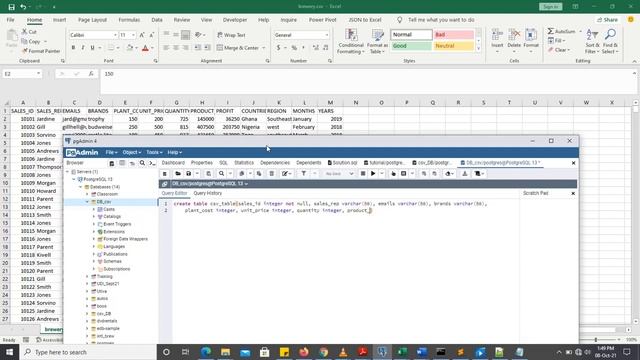Click Tell me what you want to do
Image resolution: width=640 pixels, height=360 pixels.
point(441,20)
